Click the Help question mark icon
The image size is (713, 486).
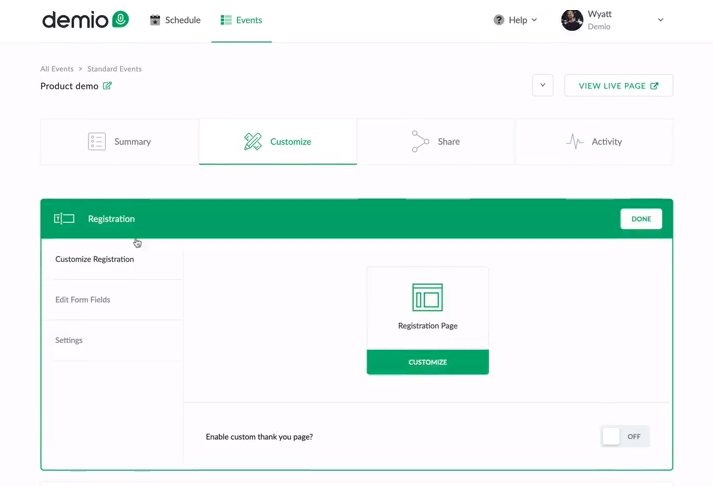(x=499, y=20)
